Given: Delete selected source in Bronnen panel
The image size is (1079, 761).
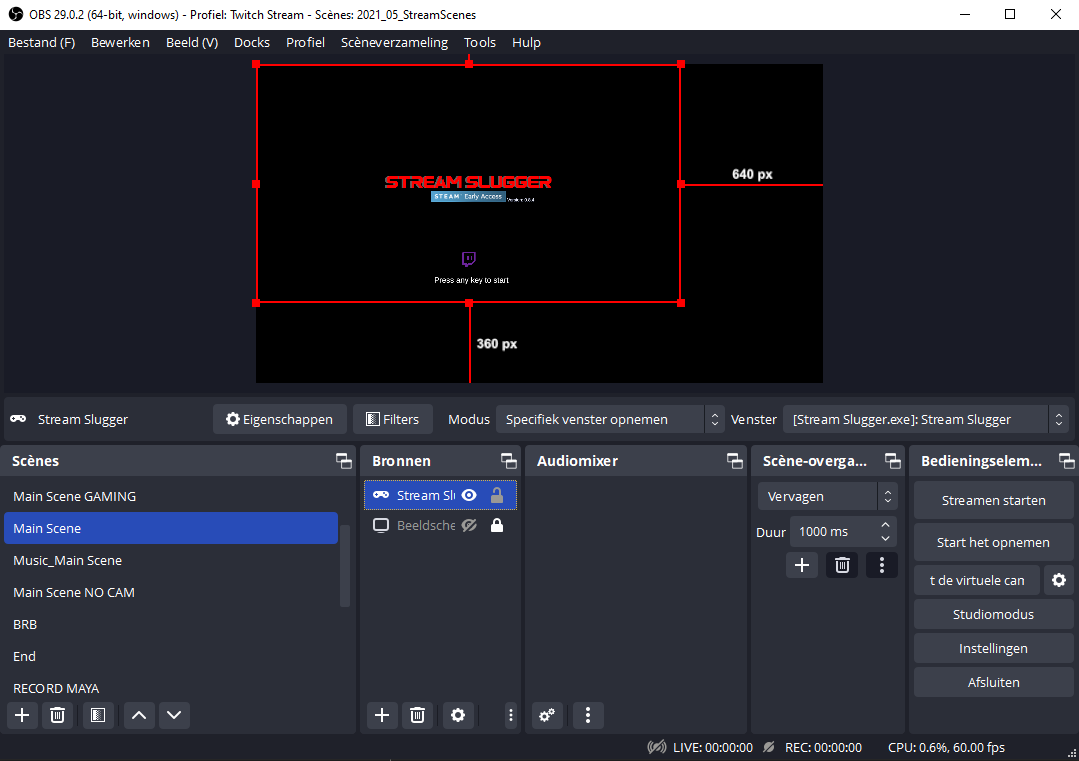Looking at the screenshot, I should tap(417, 715).
